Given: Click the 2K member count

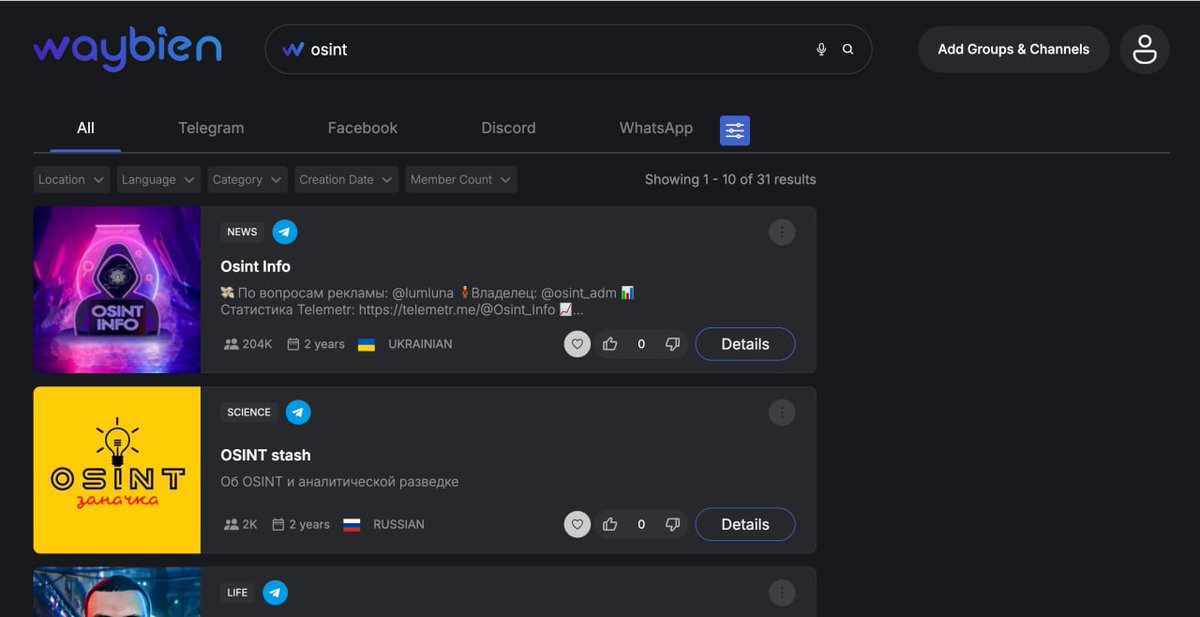Looking at the screenshot, I should coord(250,524).
